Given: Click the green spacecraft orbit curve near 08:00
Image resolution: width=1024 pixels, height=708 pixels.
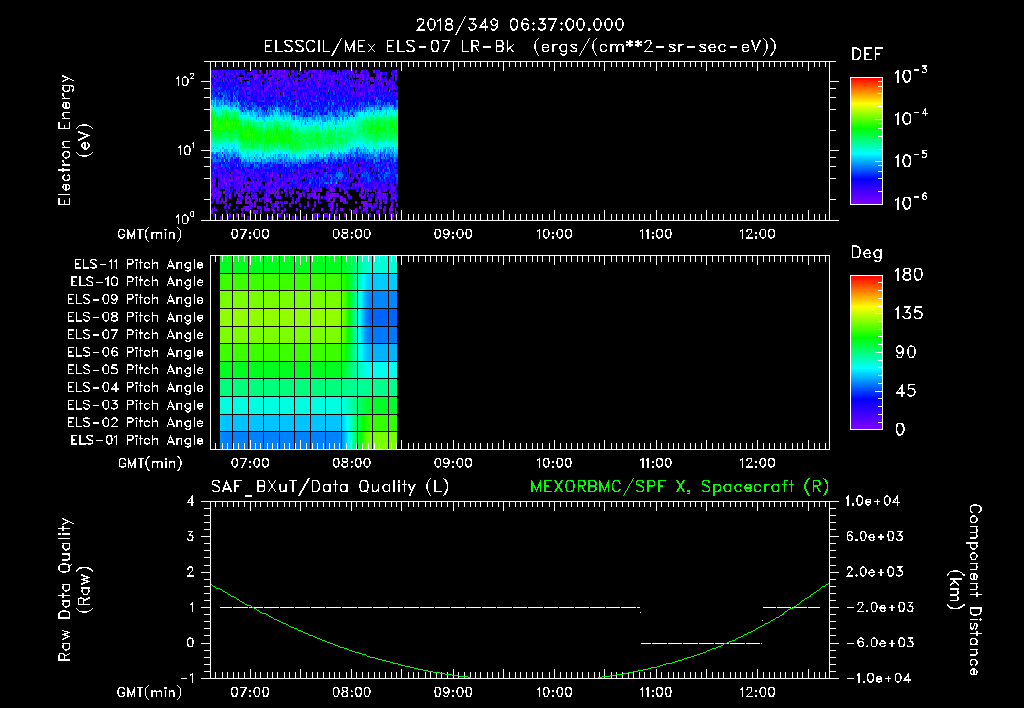Looking at the screenshot, I should click(351, 651).
